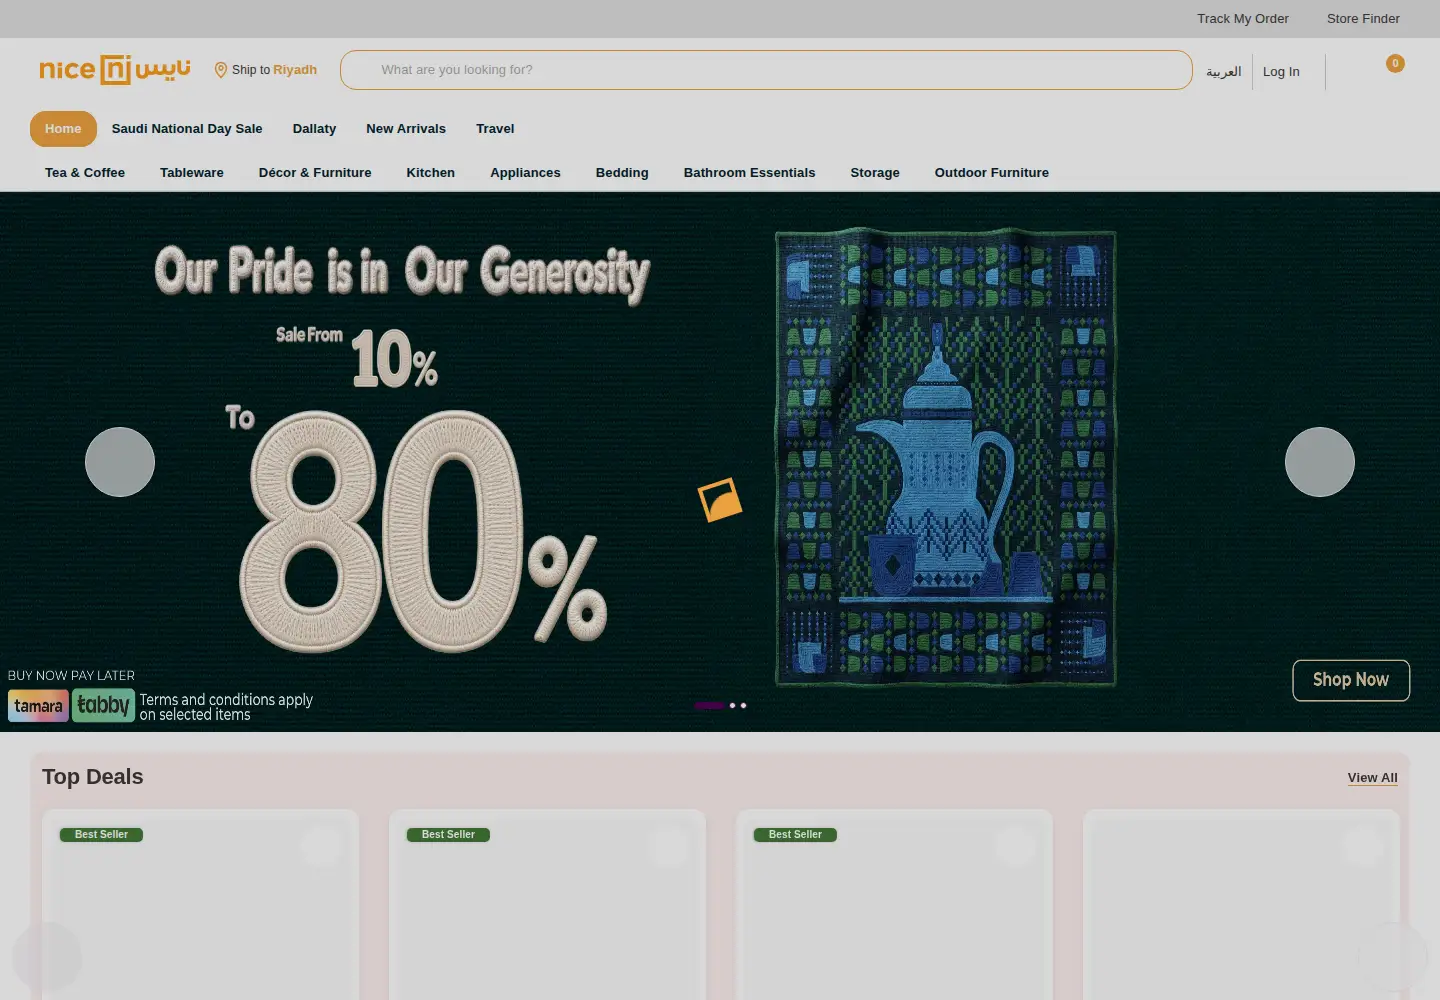Select the second carousel dot indicator
1440x1000 pixels.
pos(733,705)
